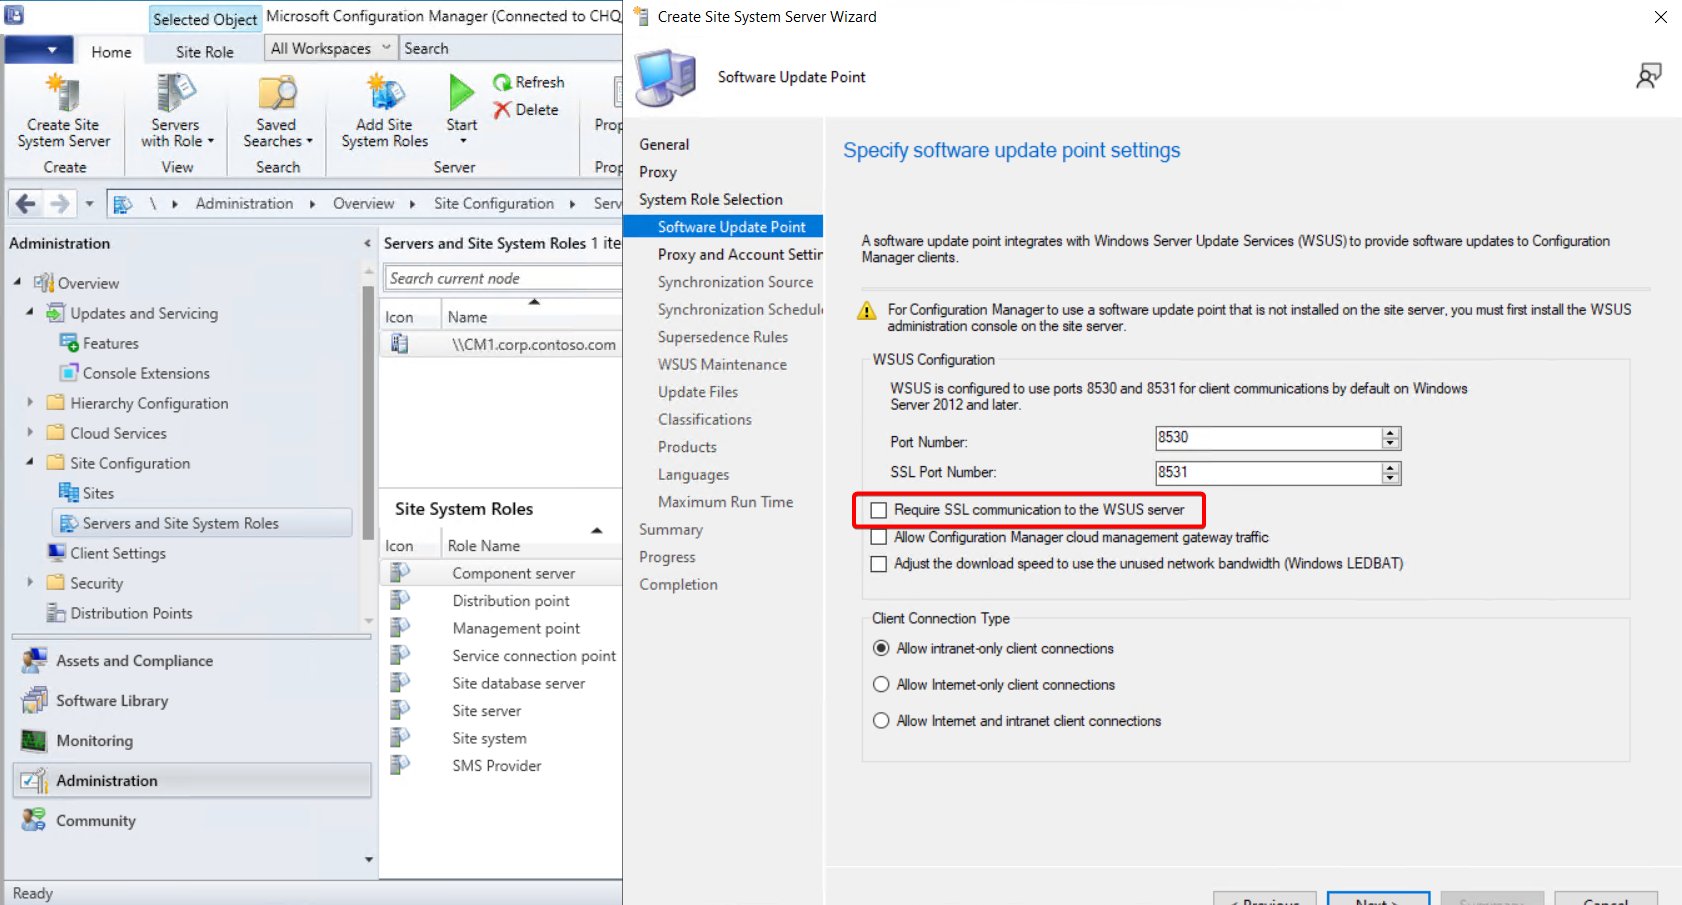Navigate forward with the right arrow button
1682x905 pixels.
pyautogui.click(x=60, y=204)
